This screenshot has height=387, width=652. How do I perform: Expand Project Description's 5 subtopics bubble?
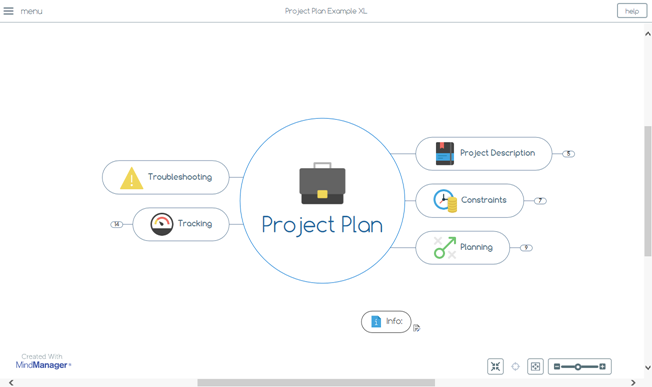coord(568,154)
